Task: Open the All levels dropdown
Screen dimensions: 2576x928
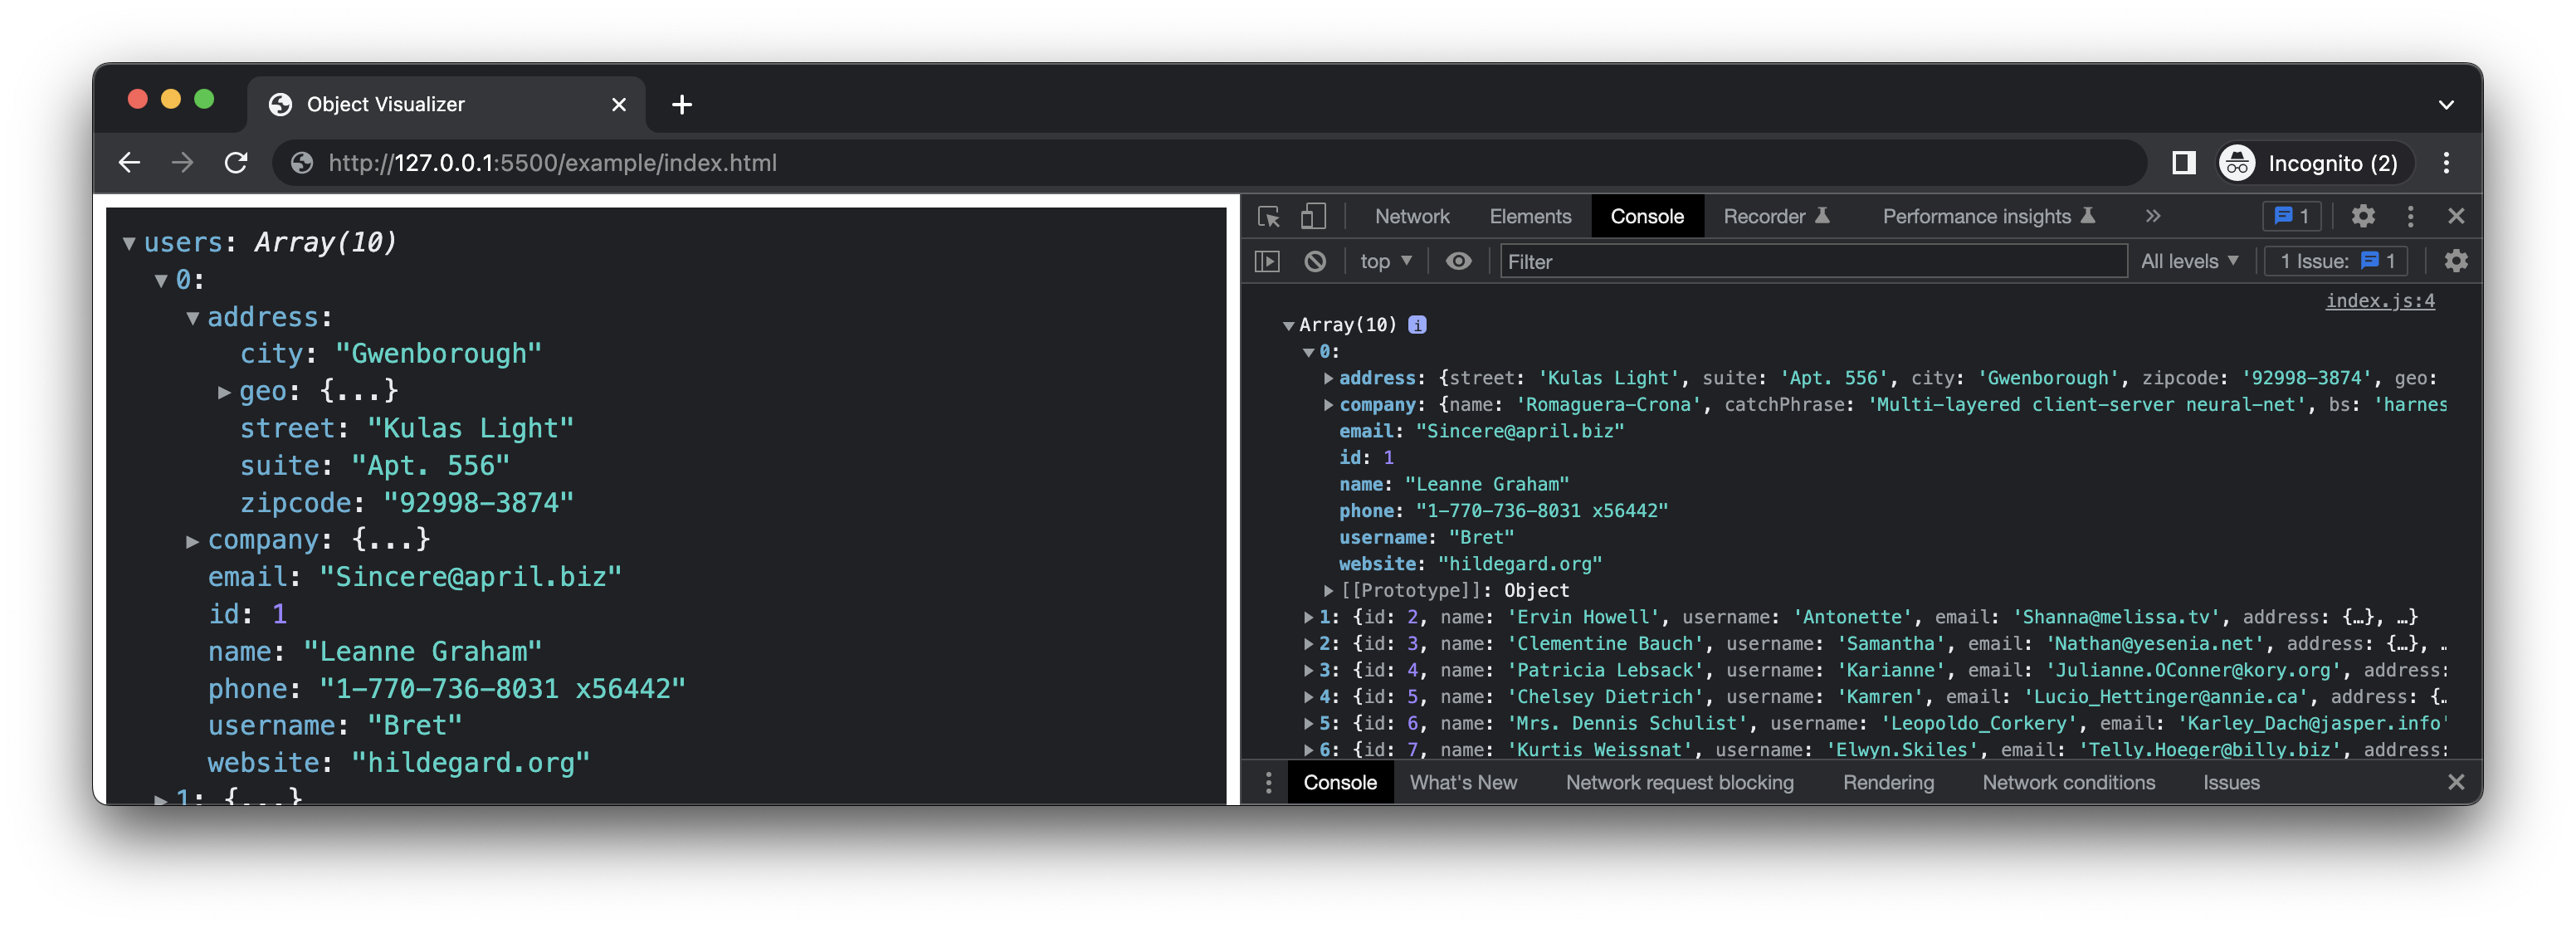Action: [x=2189, y=261]
